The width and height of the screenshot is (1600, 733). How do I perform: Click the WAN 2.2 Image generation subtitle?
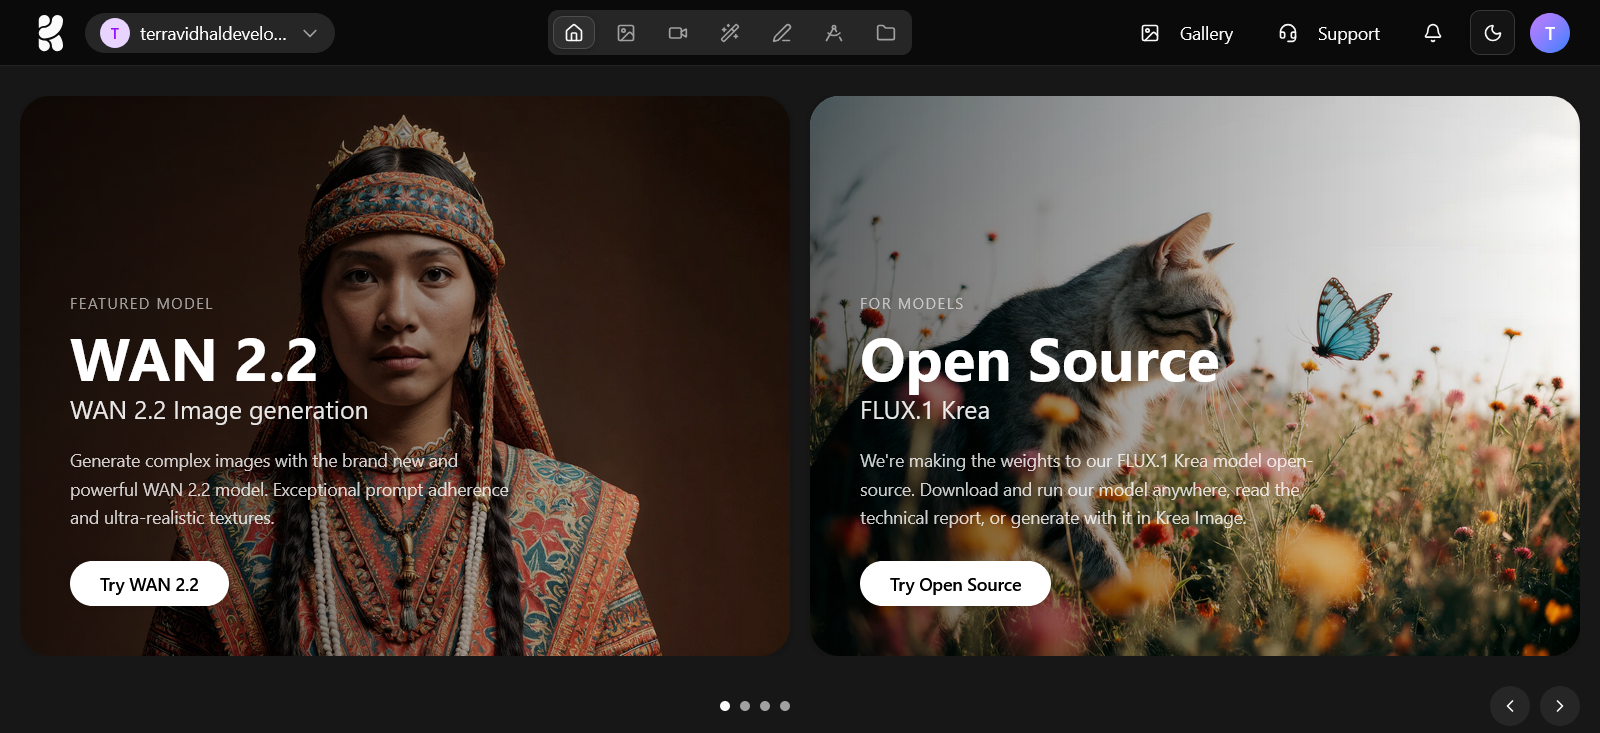click(219, 411)
